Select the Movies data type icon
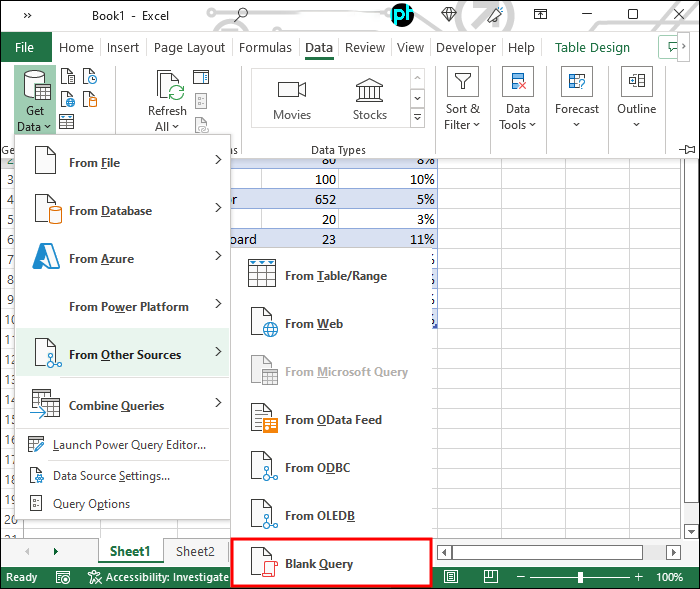Image resolution: width=700 pixels, height=589 pixels. (292, 99)
